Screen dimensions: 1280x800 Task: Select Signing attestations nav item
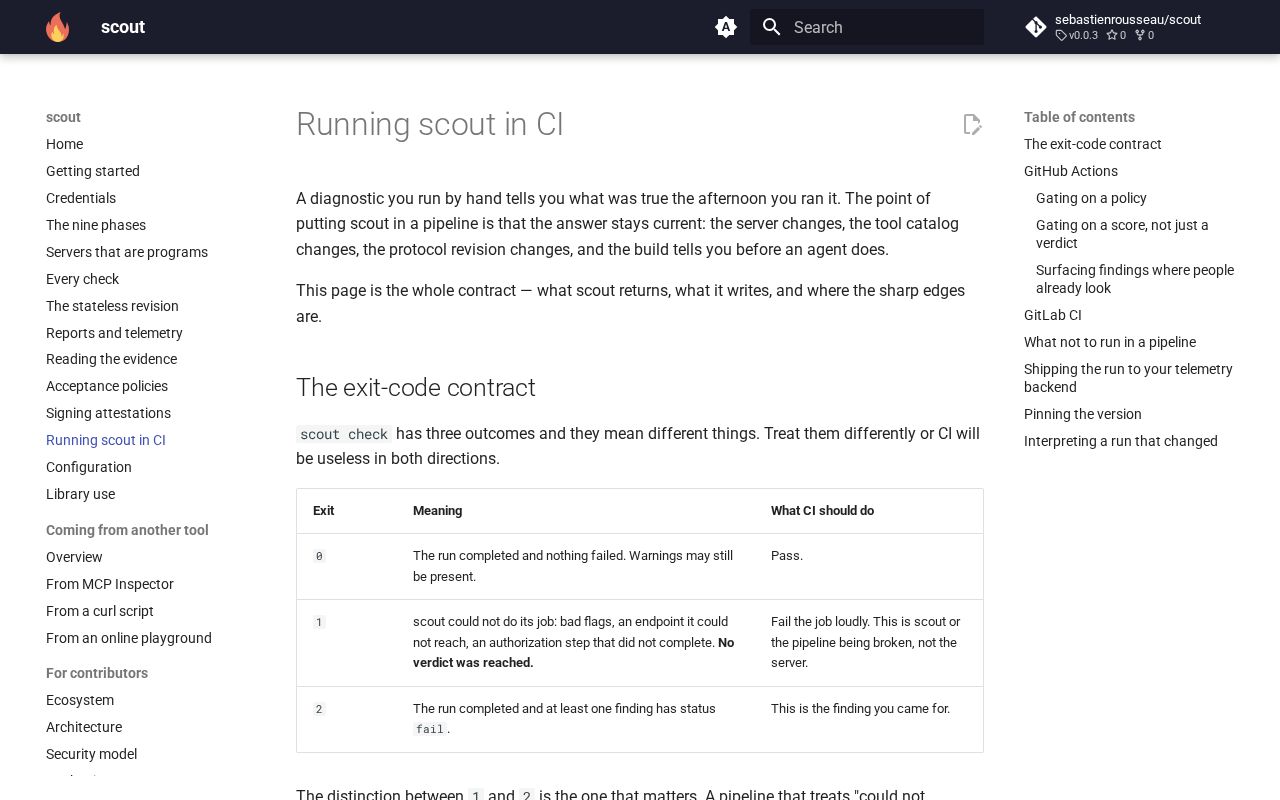(x=108, y=413)
